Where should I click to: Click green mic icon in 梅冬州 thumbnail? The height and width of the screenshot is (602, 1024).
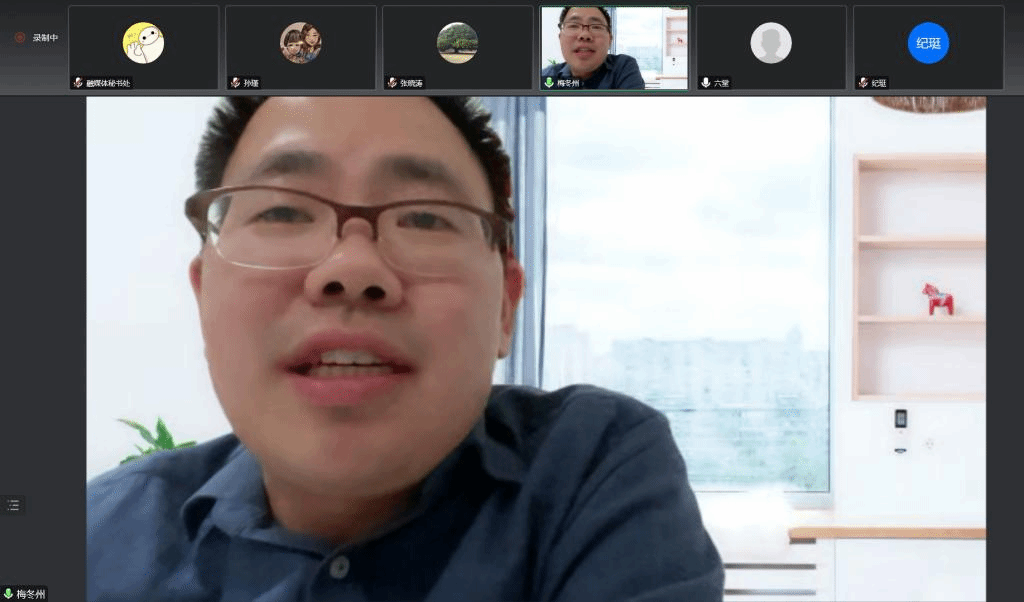tap(549, 83)
